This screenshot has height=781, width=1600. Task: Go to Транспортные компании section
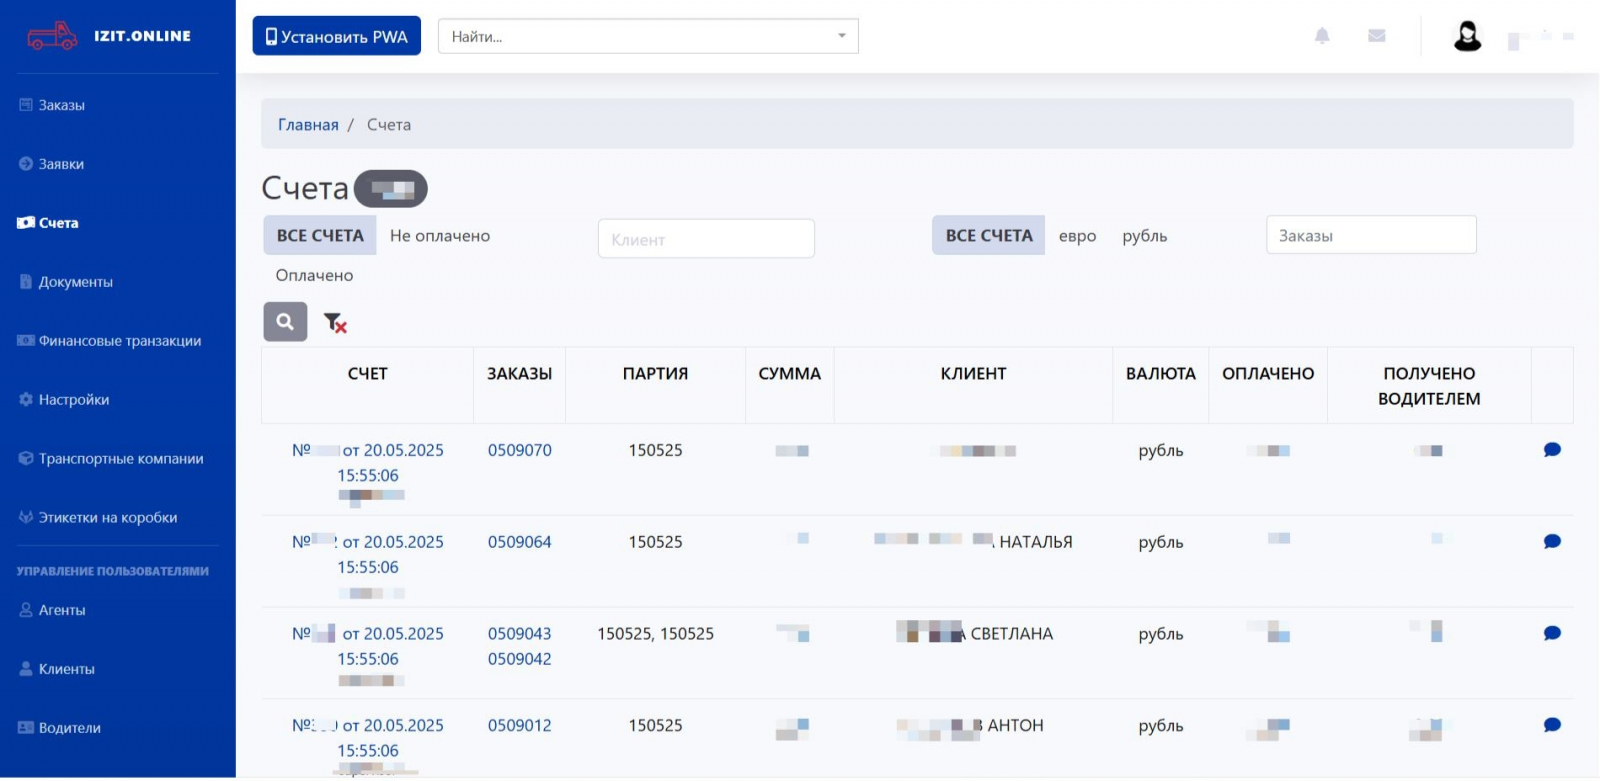(120, 459)
